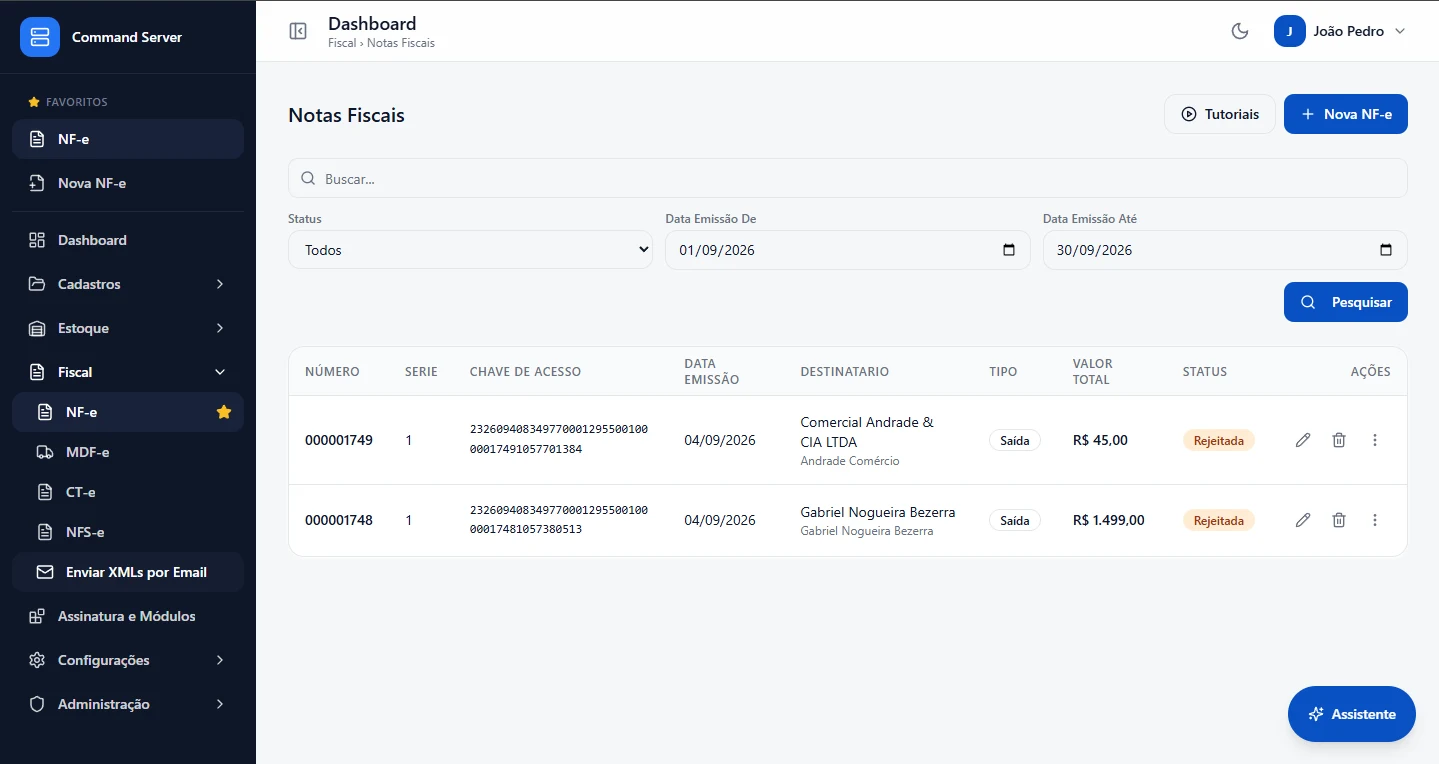
Task: Open Enviar XMLs por Email
Action: point(128,572)
